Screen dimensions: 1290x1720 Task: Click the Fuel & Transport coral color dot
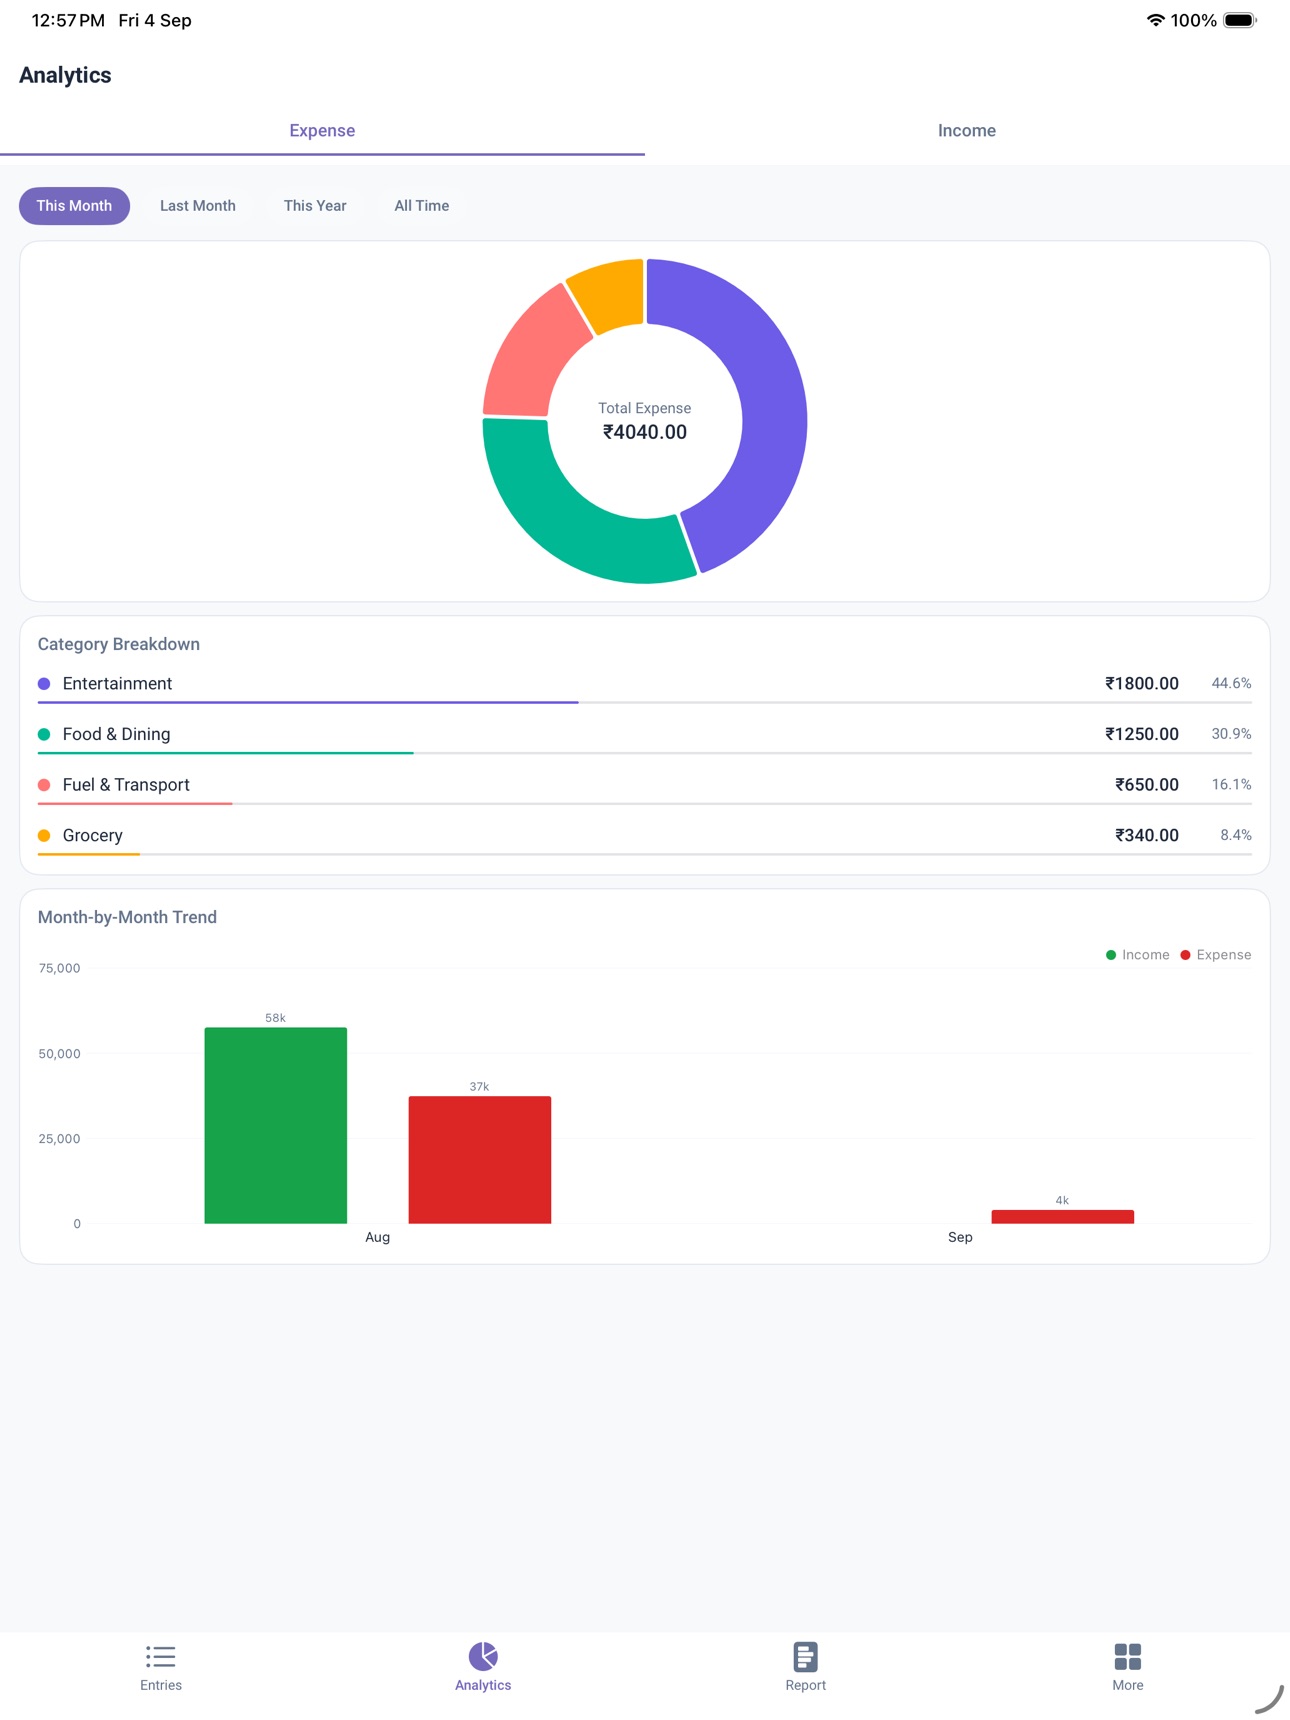point(44,785)
